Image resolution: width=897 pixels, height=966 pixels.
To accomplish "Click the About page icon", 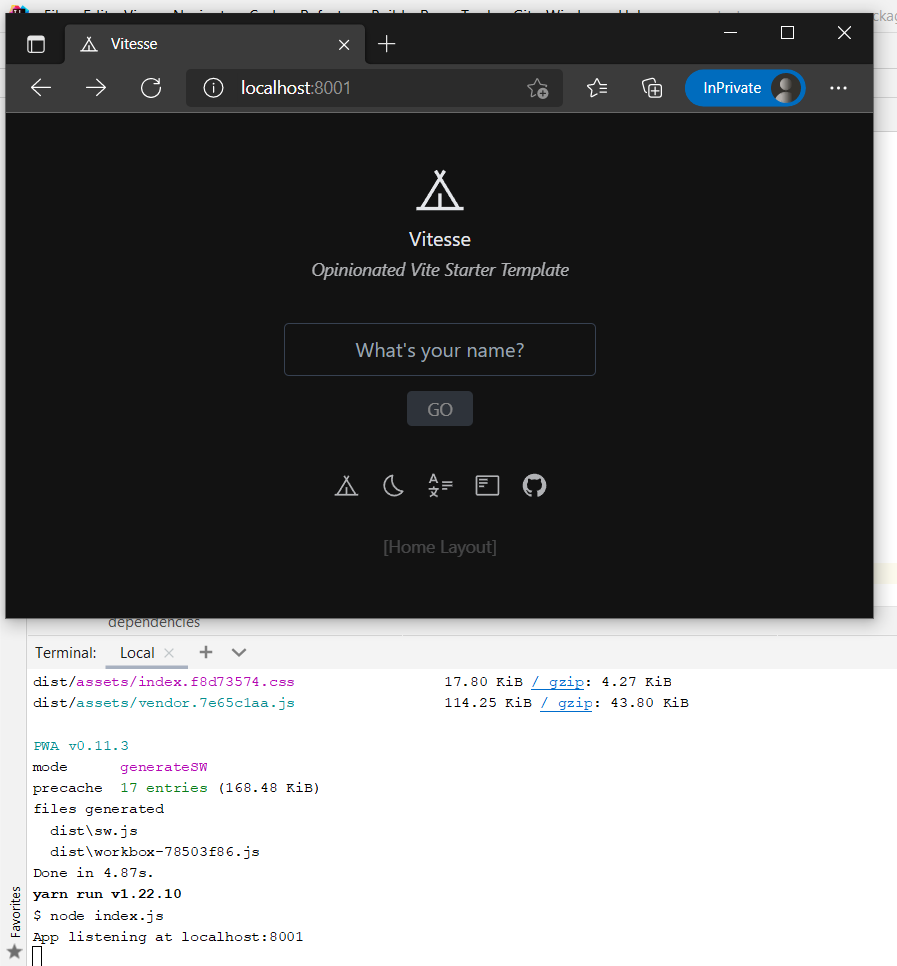I will [x=487, y=485].
